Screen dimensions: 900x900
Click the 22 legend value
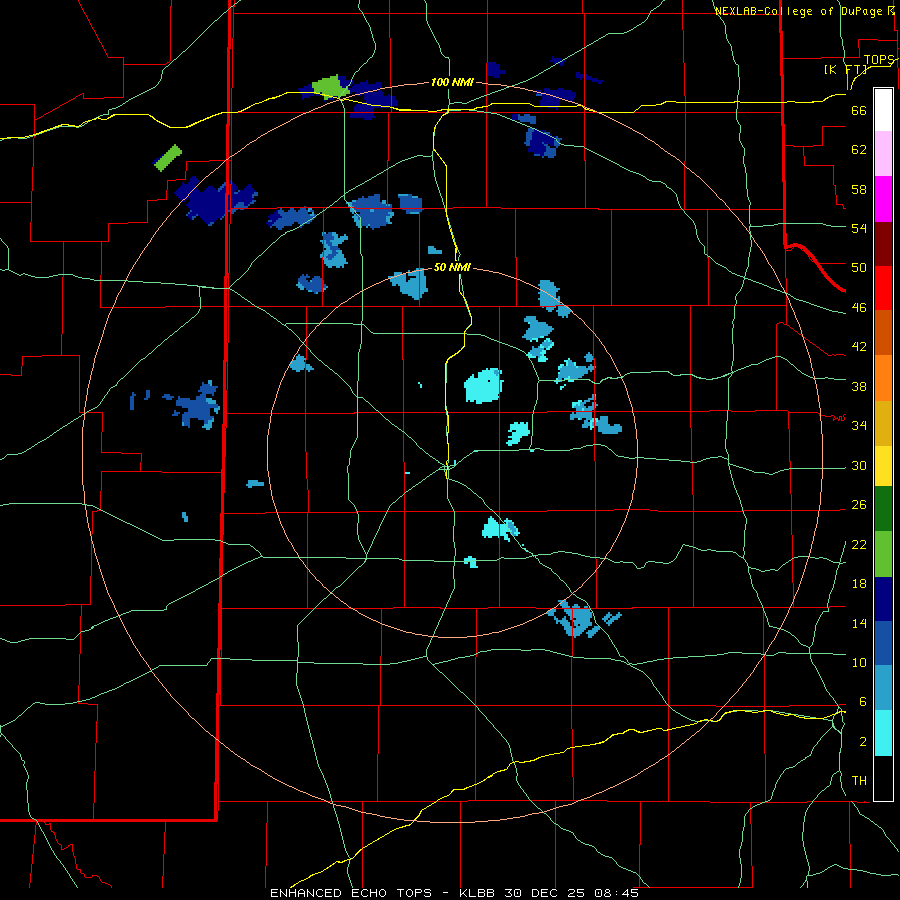coord(859,544)
